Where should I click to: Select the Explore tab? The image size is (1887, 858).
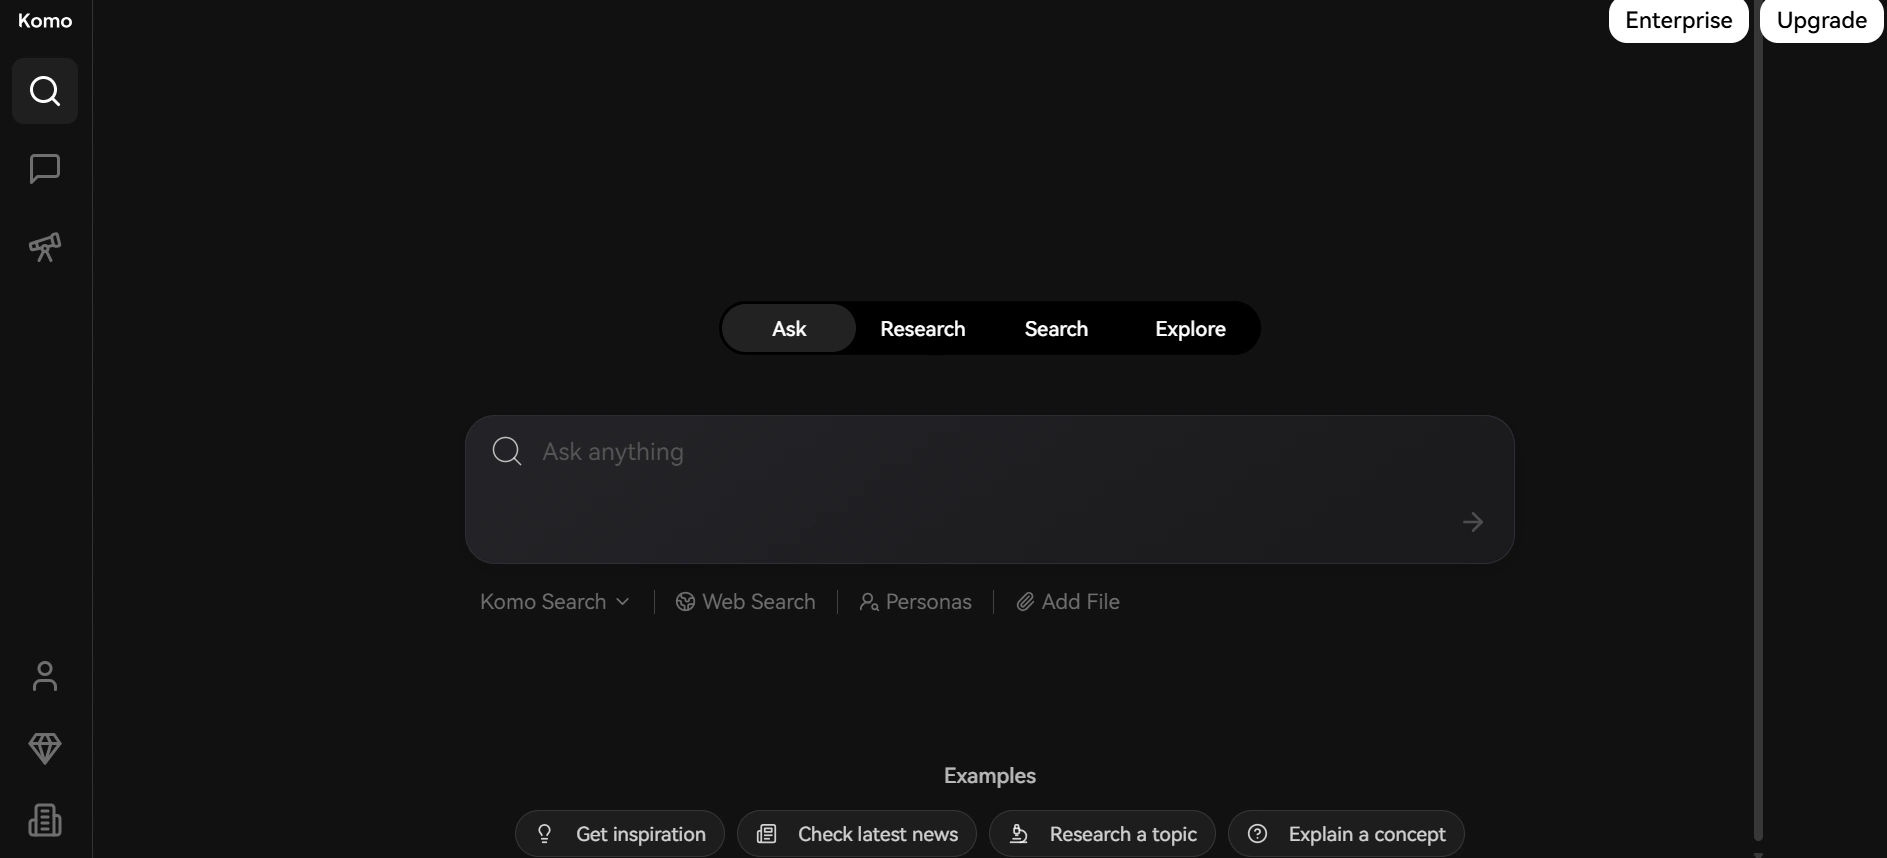1190,329
